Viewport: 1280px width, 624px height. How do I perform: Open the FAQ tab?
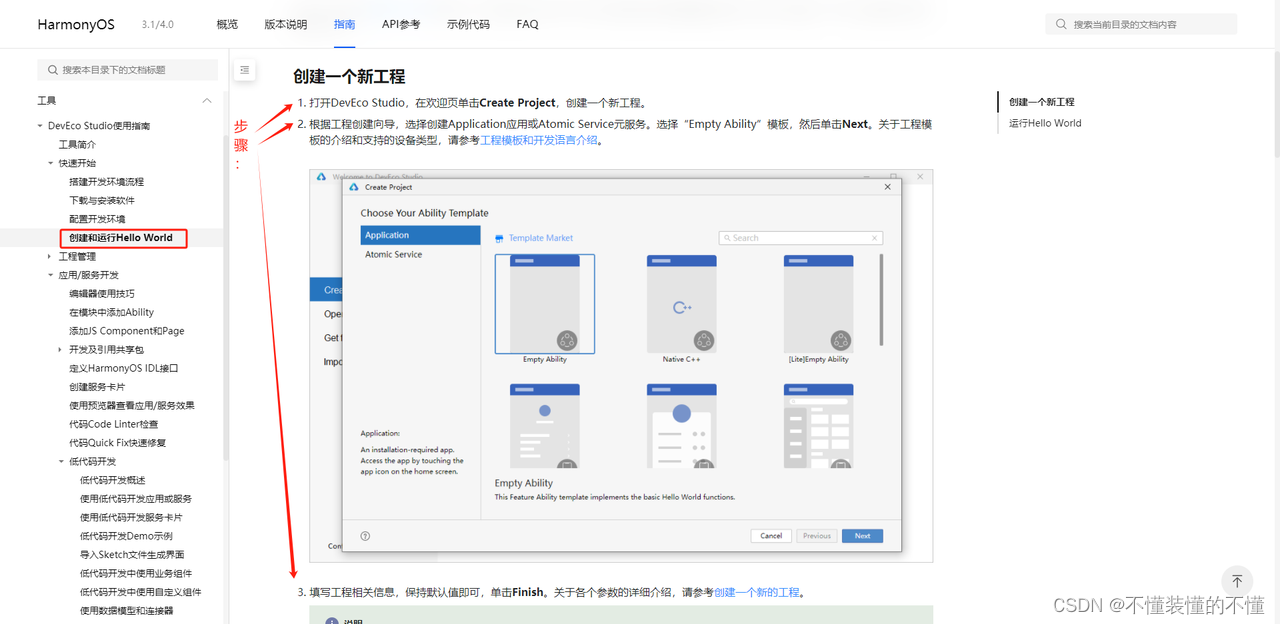pyautogui.click(x=527, y=24)
